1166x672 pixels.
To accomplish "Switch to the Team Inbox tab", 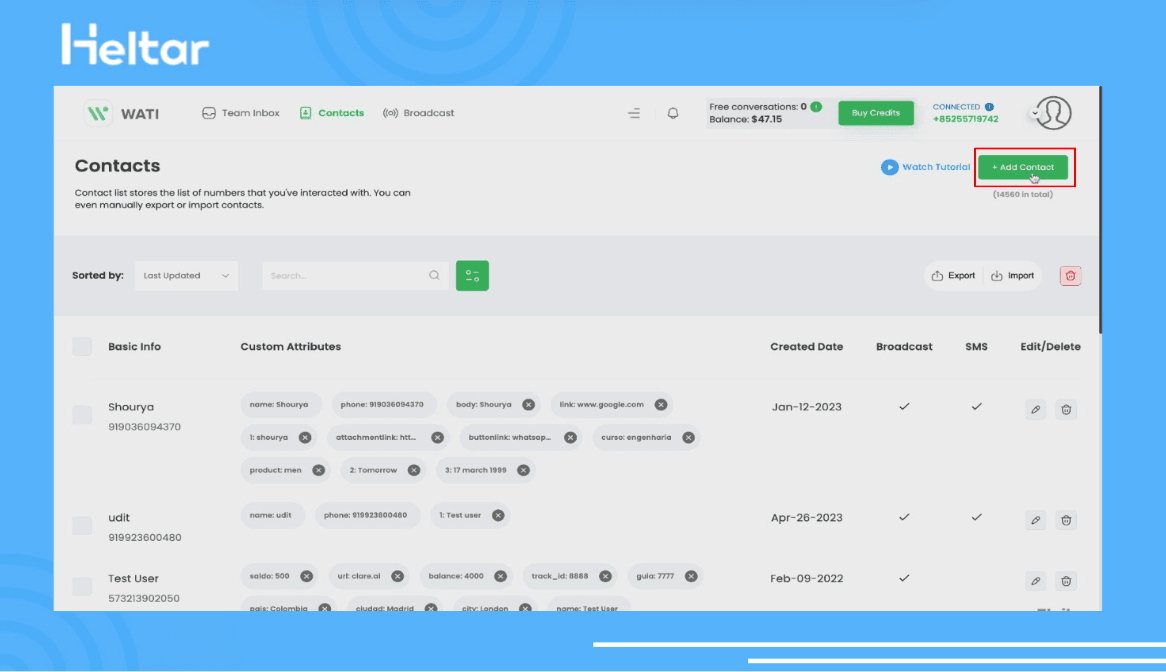I will coord(240,113).
